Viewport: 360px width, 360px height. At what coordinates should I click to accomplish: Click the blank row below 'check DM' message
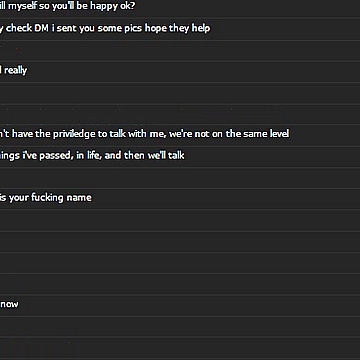pyautogui.click(x=180, y=51)
